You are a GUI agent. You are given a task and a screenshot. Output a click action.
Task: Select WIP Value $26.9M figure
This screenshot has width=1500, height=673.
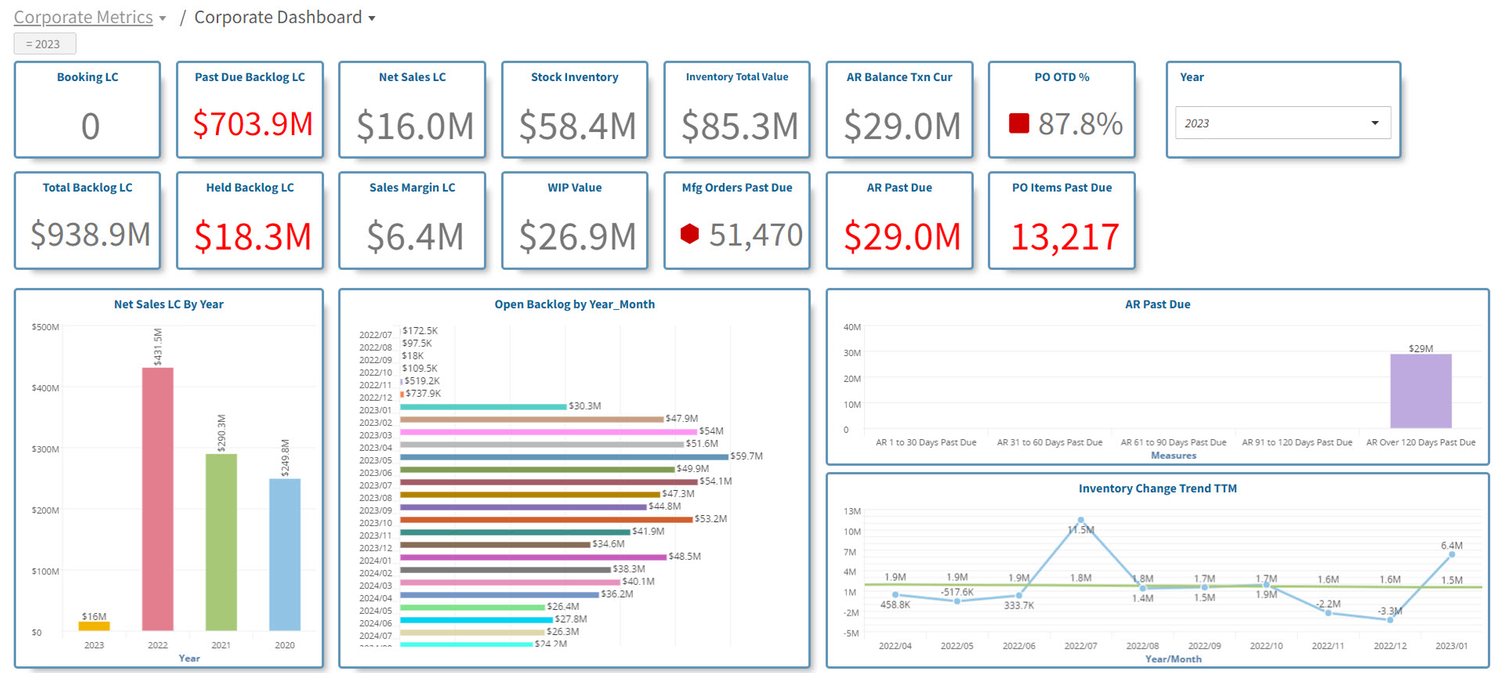coord(577,235)
